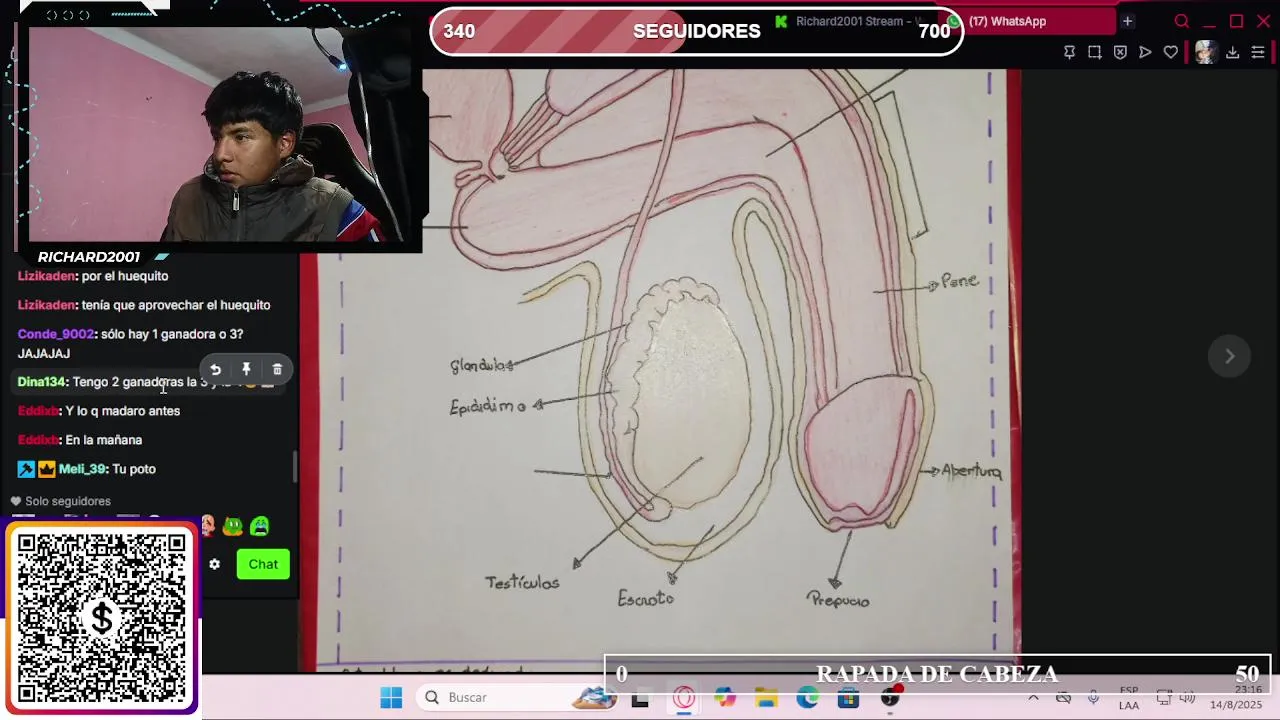Click the chat scrollbar thumb
1280x720 pixels.
(294, 467)
